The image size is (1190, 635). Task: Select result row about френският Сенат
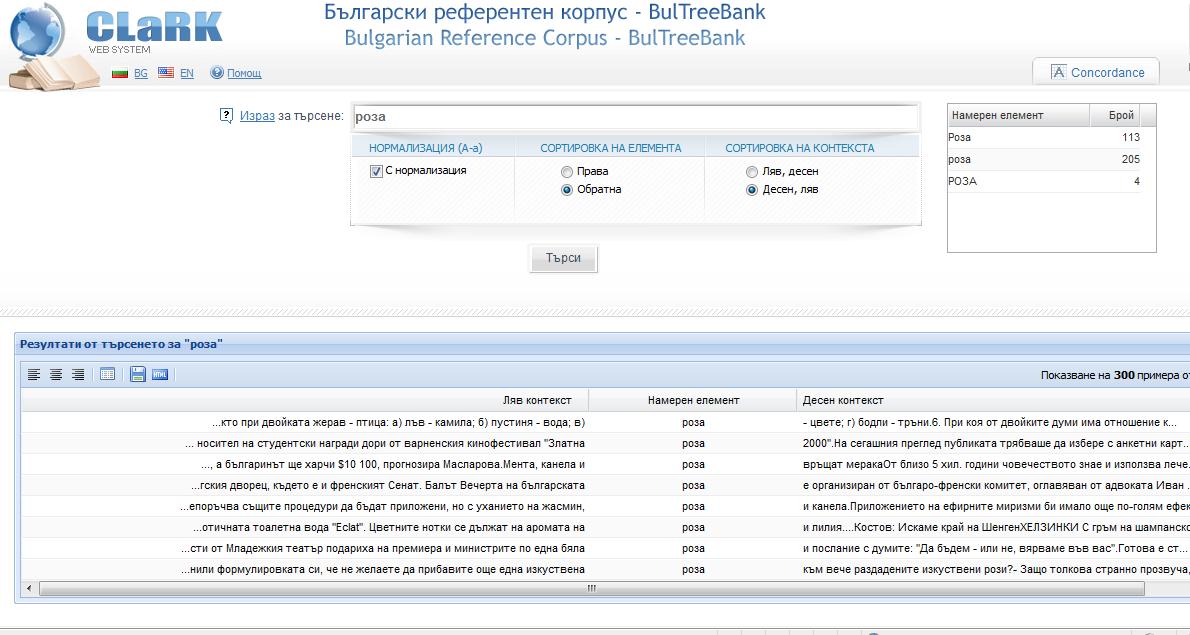point(606,486)
